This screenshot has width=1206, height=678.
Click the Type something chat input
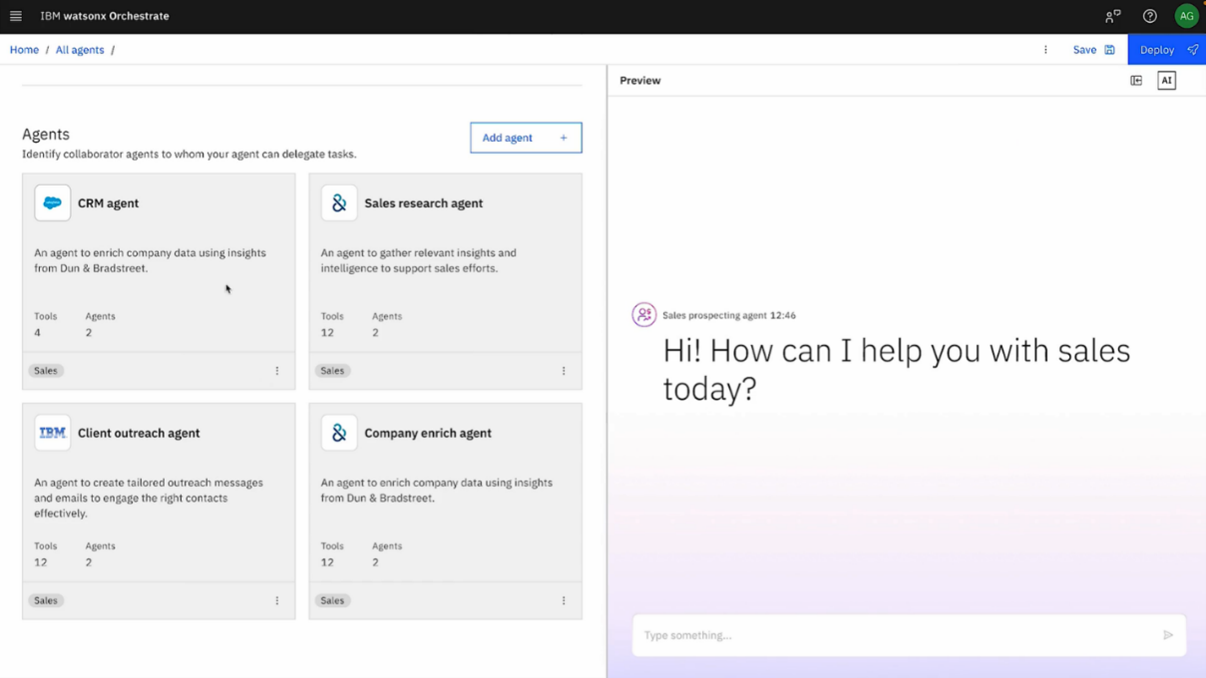(895, 635)
